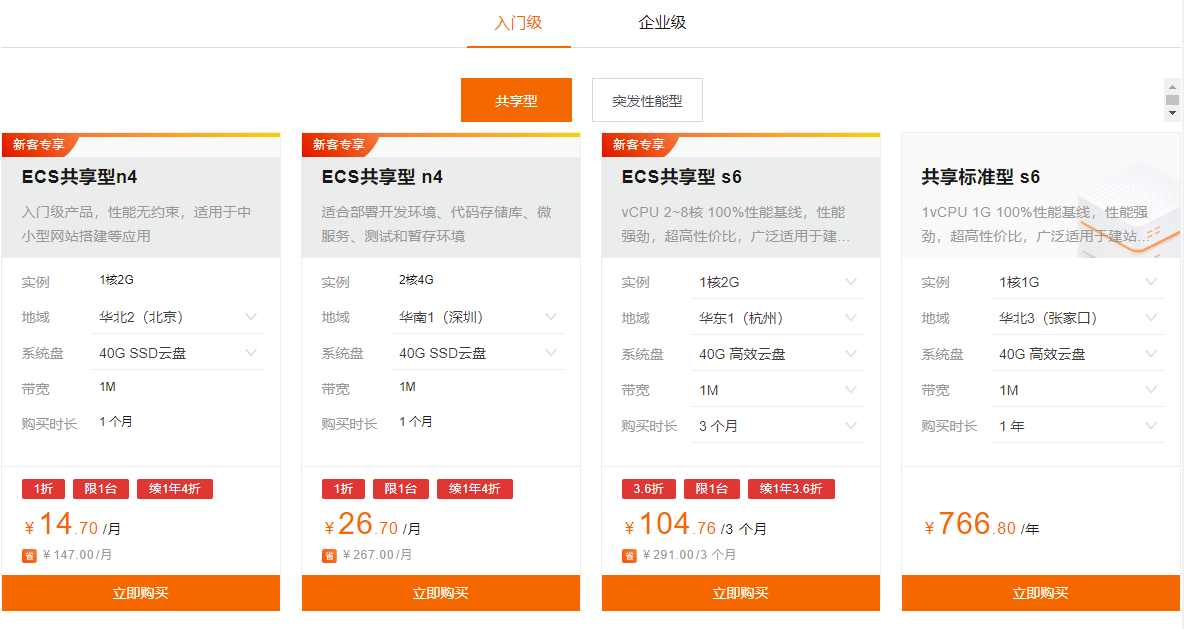The width and height of the screenshot is (1184, 629).
Task: Switch to the 企业级 tab
Action: 662,23
